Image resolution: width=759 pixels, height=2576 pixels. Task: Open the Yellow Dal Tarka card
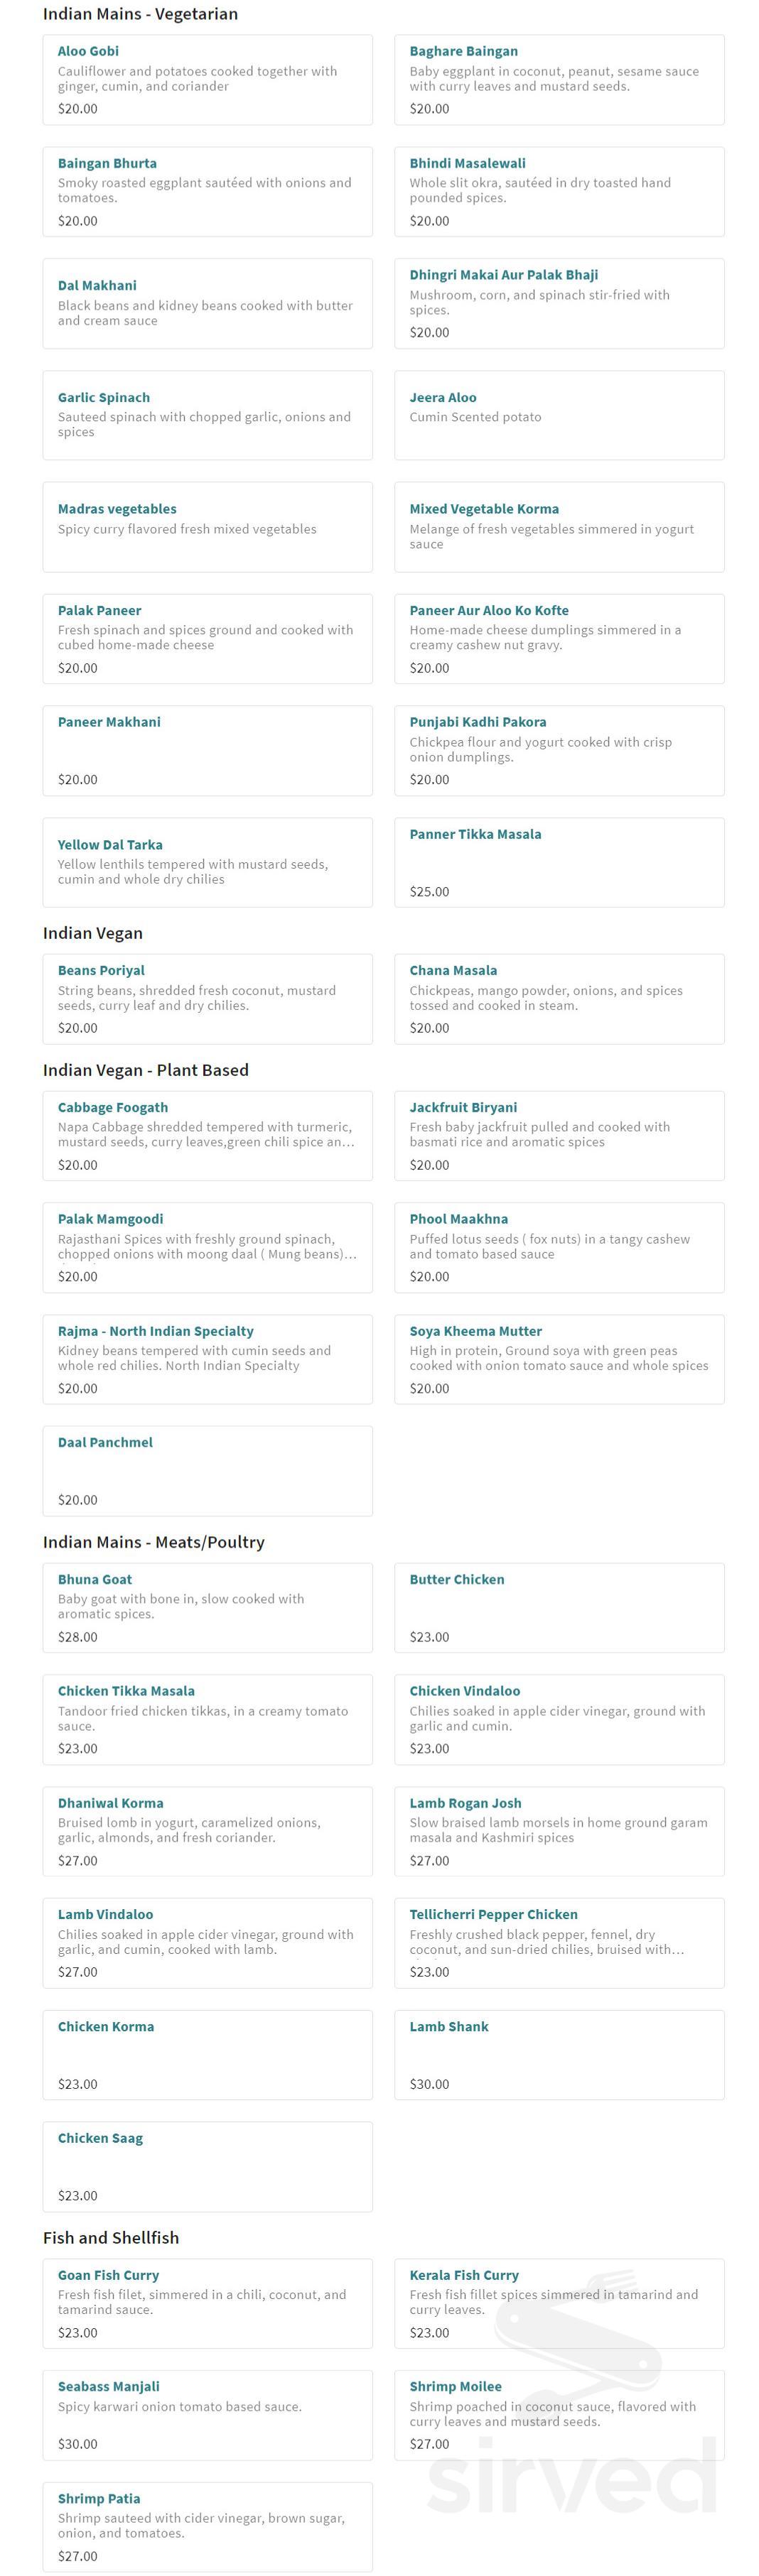(x=110, y=845)
